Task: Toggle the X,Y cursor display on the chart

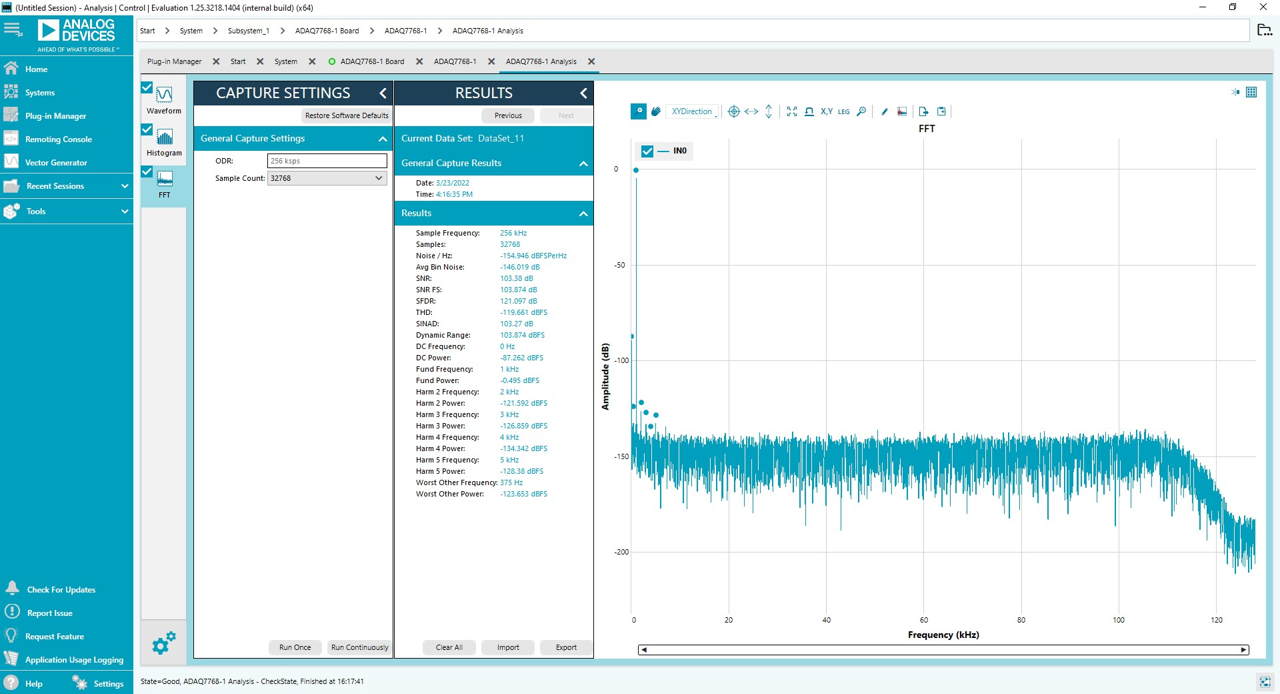Action: [826, 111]
